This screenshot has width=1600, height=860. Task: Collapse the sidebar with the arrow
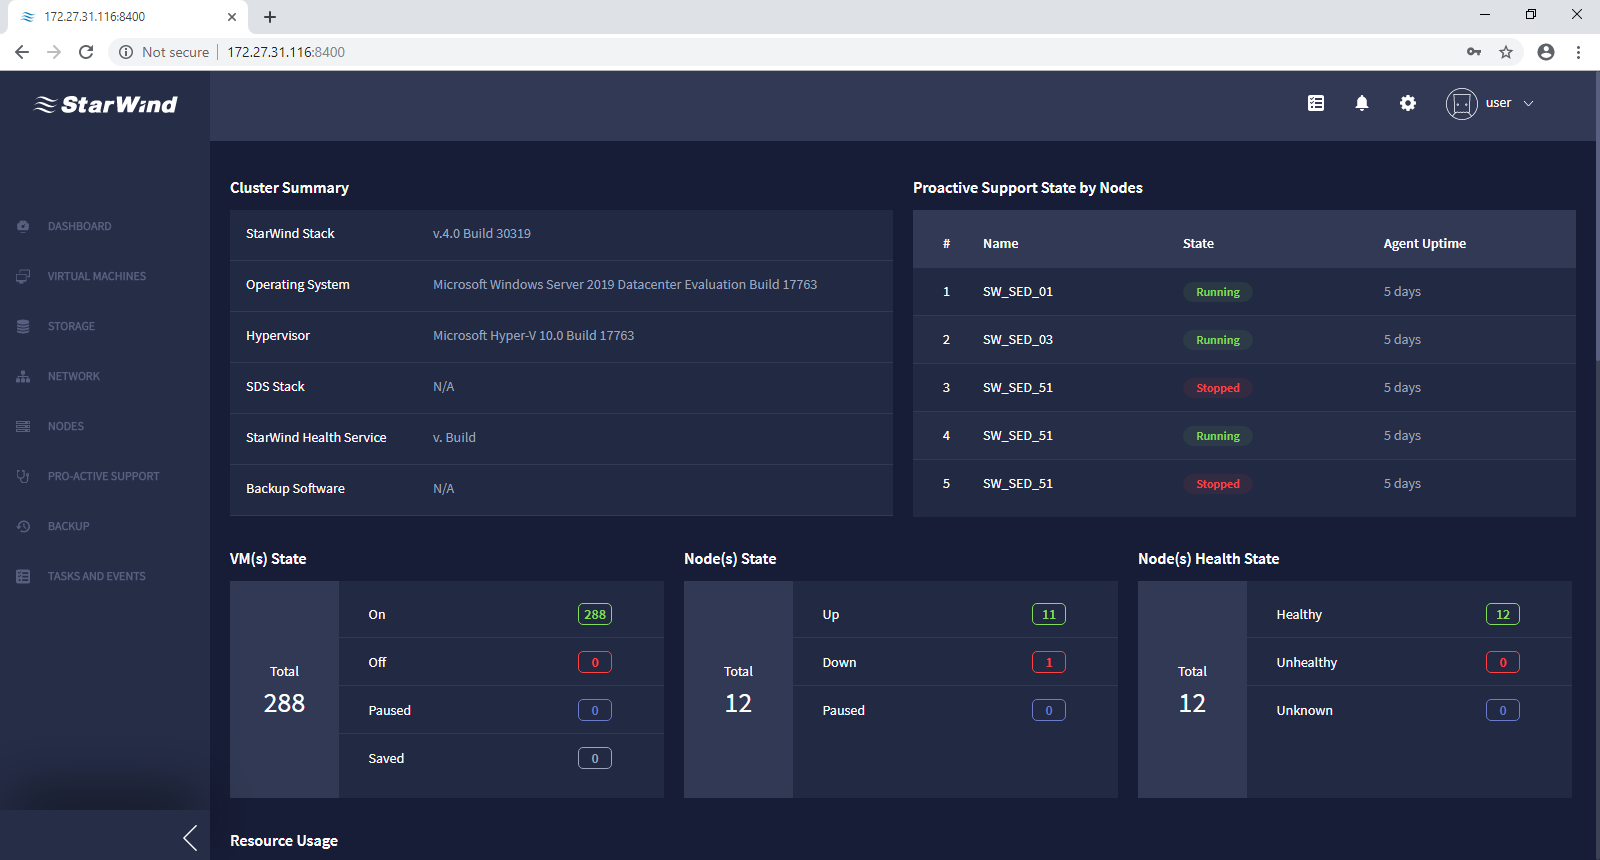[190, 838]
